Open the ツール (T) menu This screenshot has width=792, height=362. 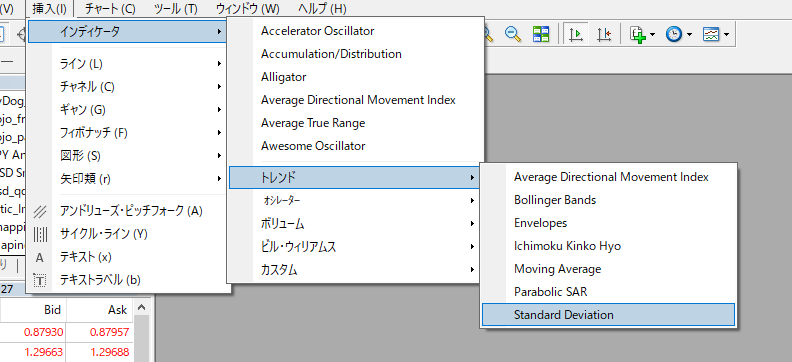(175, 9)
